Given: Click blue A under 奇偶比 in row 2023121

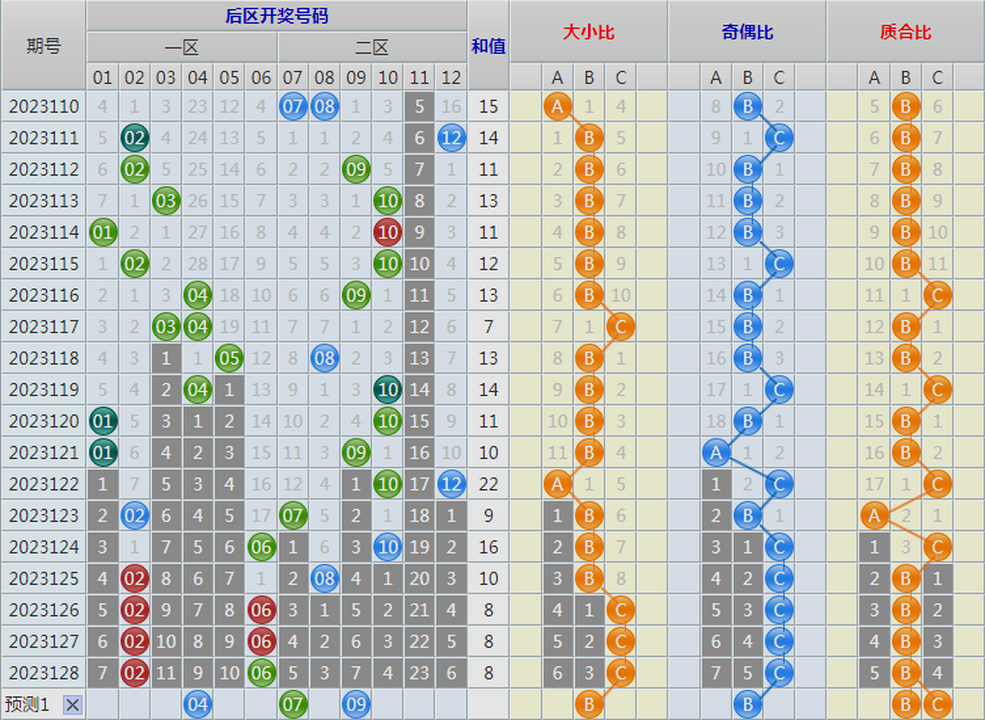Looking at the screenshot, I should click(x=716, y=452).
